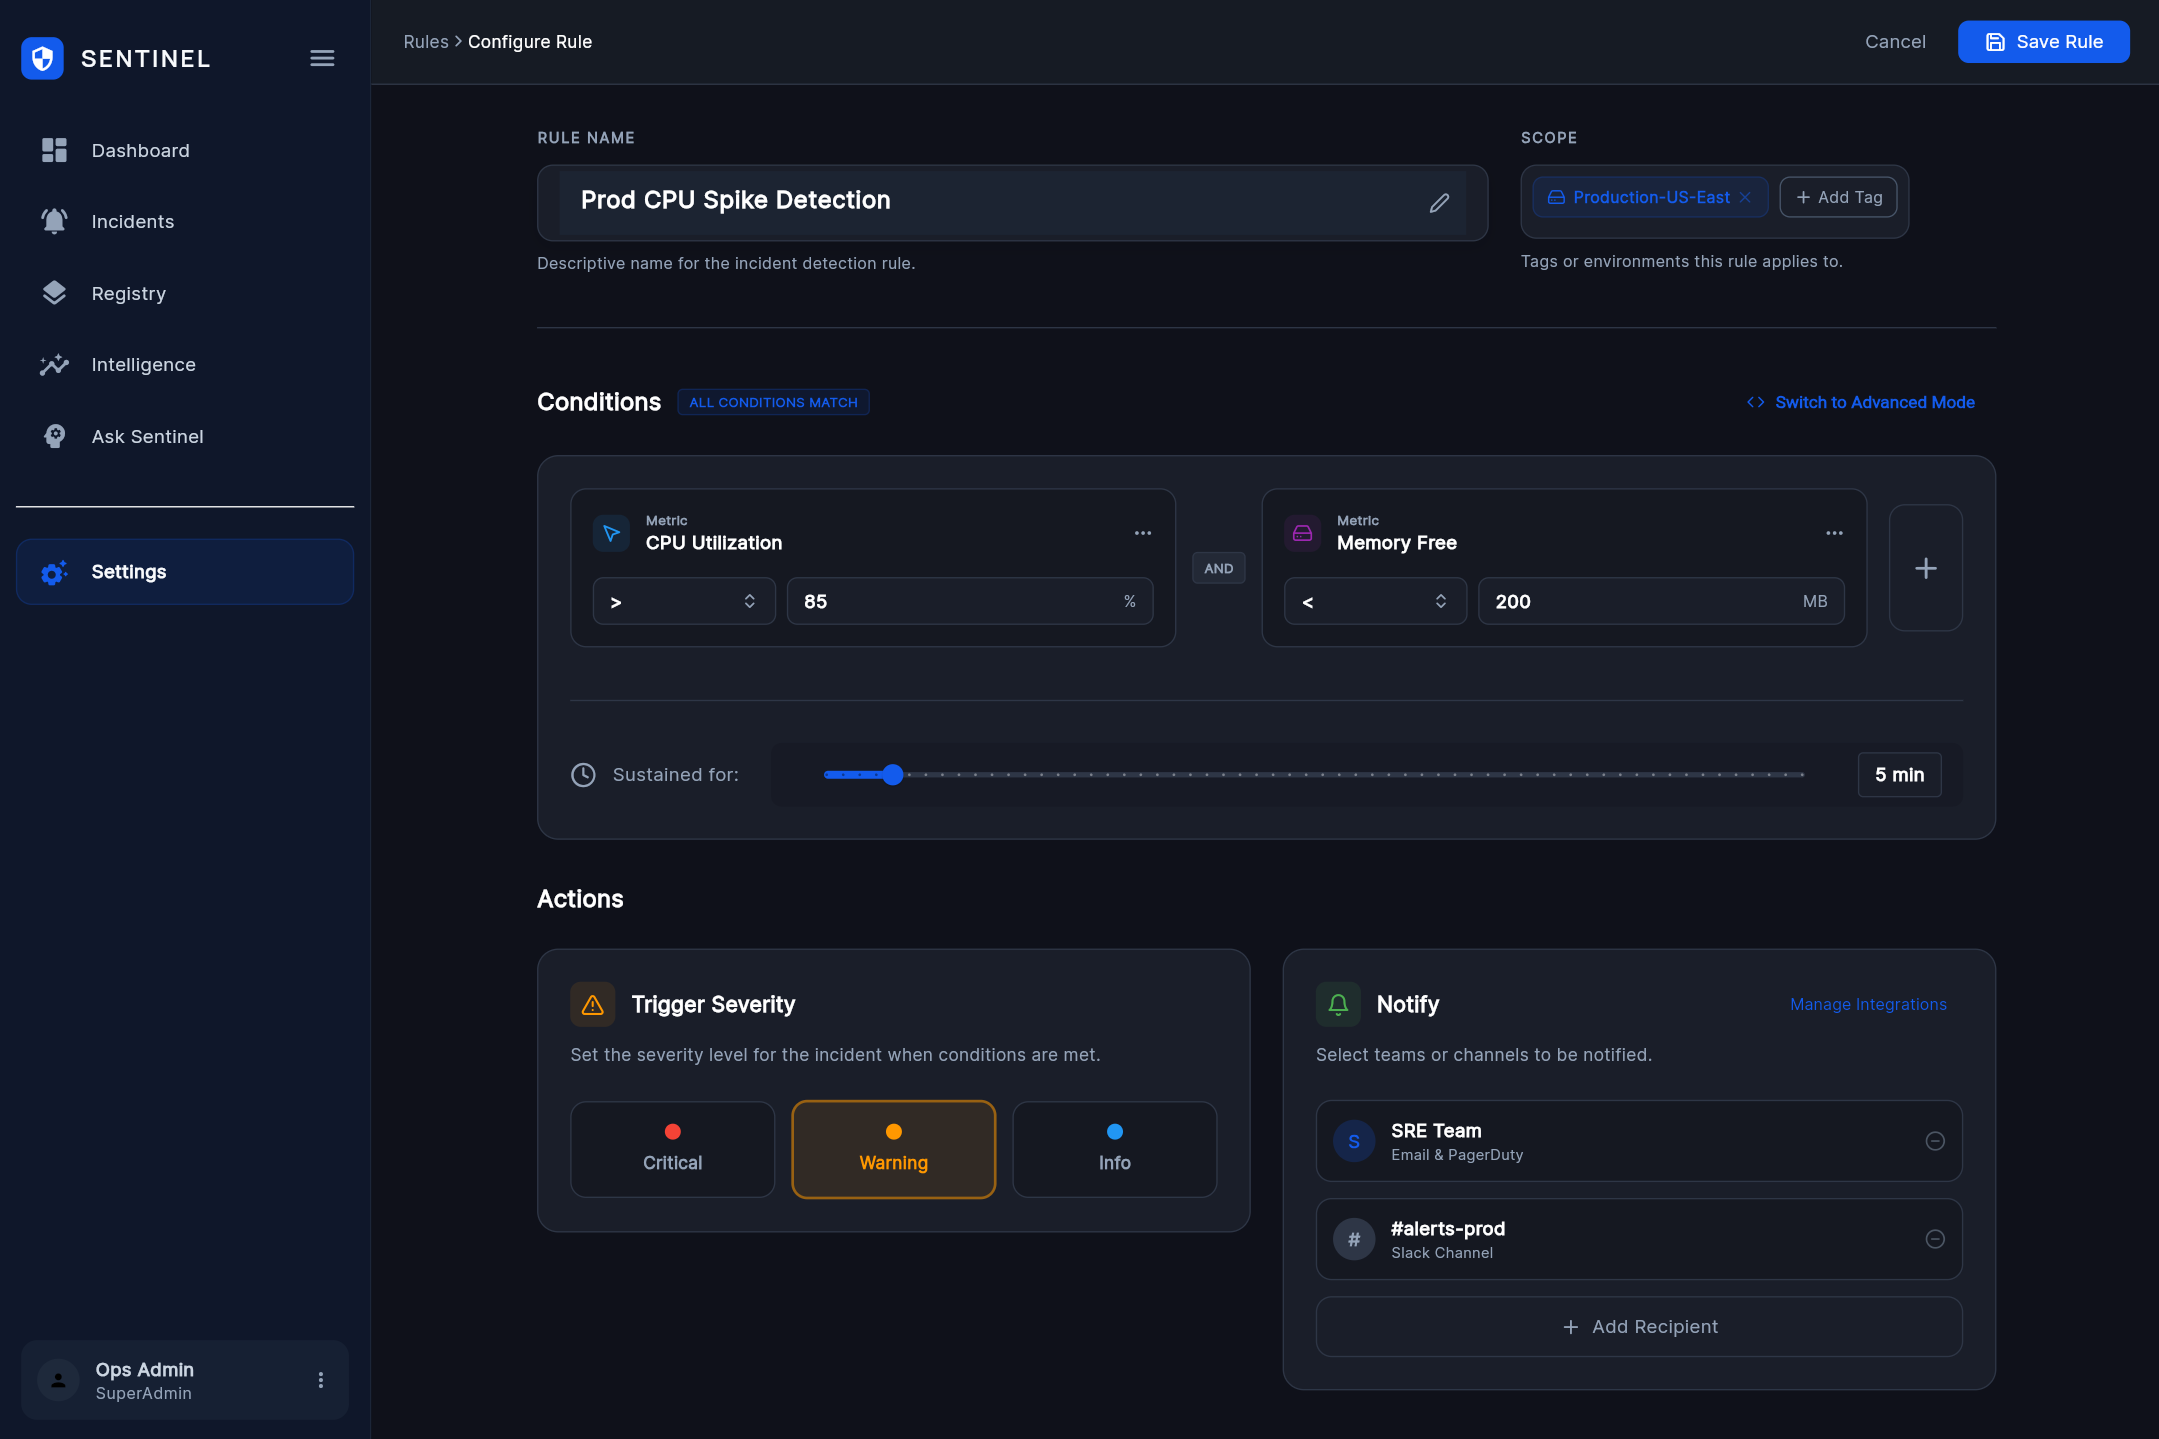Viewport: 2159px width, 1439px height.
Task: Open CPU Utilization condition options menu
Action: (1142, 533)
